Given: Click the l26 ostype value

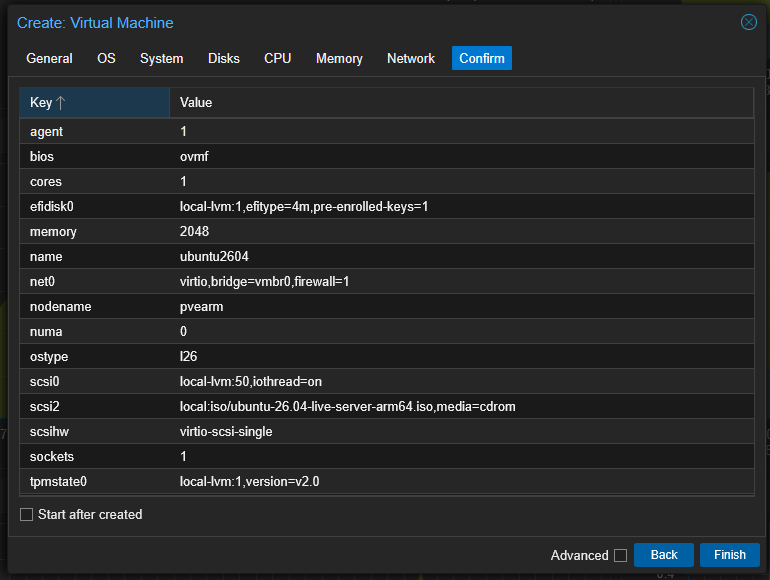Looking at the screenshot, I should (x=188, y=356).
